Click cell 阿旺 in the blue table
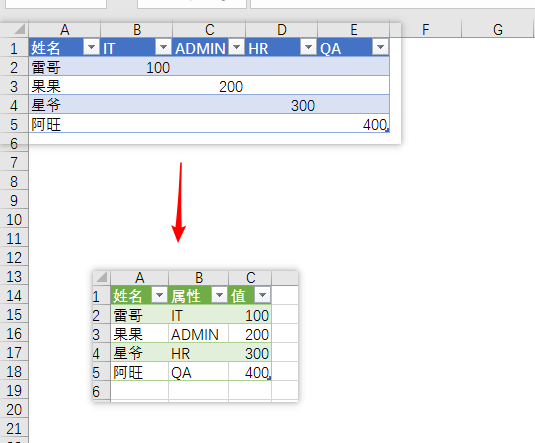Image resolution: width=535 pixels, height=443 pixels. 65,124
